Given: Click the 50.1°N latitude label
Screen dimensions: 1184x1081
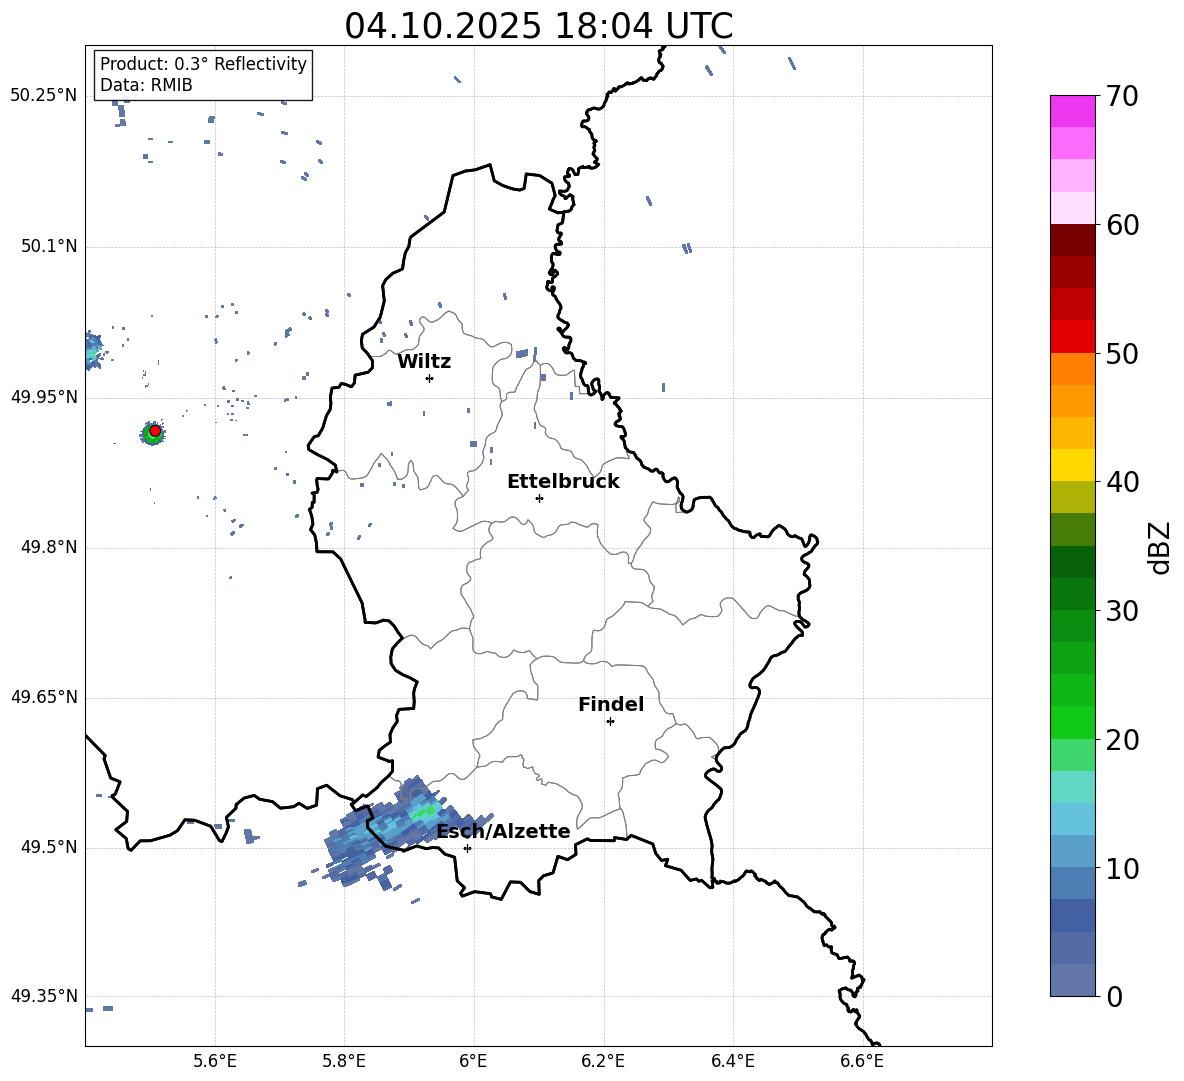Looking at the screenshot, I should (49, 246).
